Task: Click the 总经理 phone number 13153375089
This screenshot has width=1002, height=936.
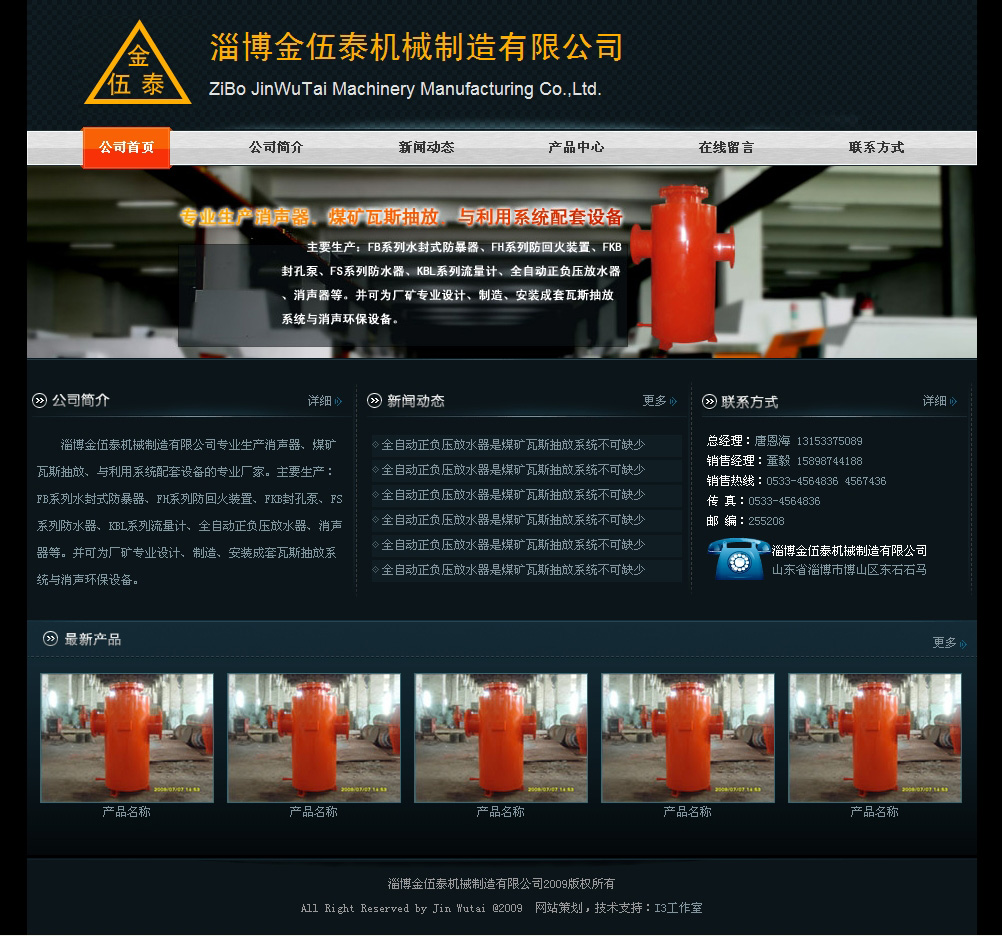Action: 829,441
